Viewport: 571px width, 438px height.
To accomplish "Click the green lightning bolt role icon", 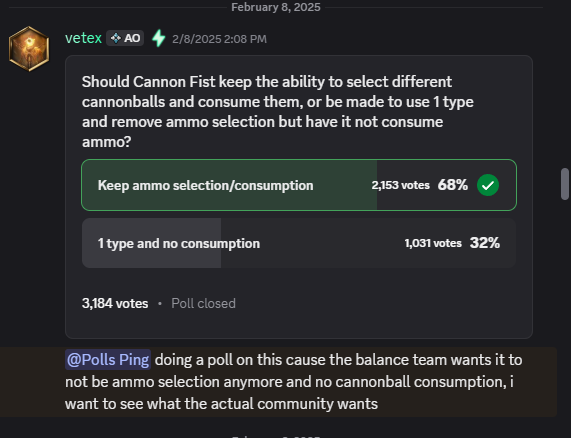I will 158,38.
